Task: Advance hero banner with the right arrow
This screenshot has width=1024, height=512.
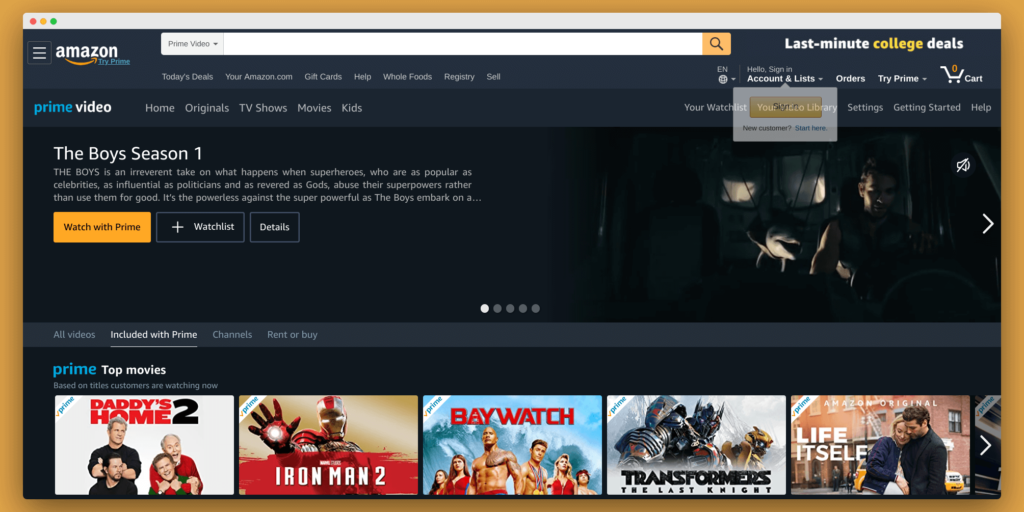Action: click(x=987, y=224)
